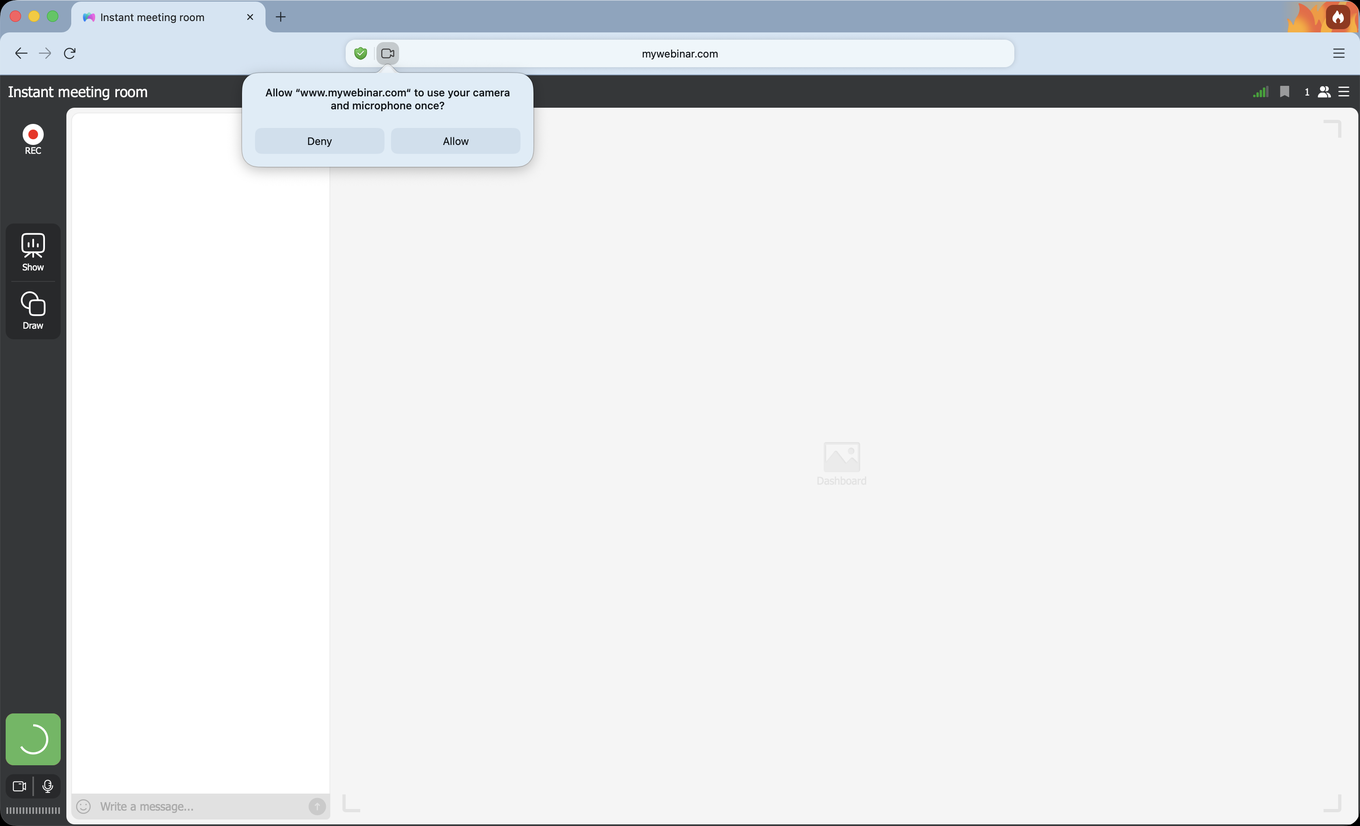Click the Write a message field

(x=201, y=806)
